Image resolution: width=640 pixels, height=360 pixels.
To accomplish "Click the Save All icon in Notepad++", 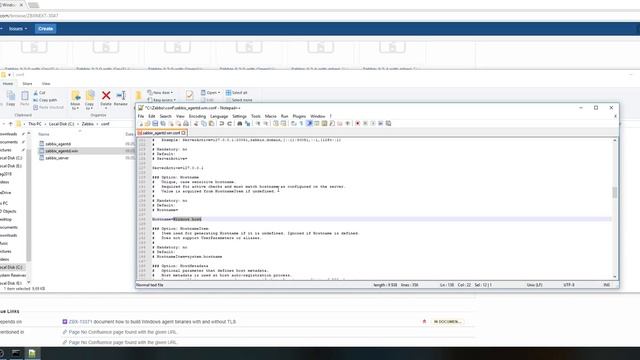I will [162, 123].
